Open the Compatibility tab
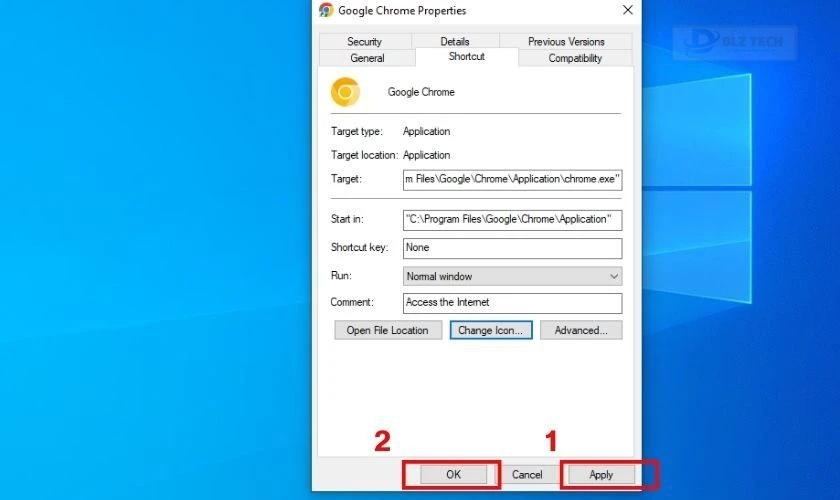Viewport: 840px width, 500px height. tap(575, 58)
